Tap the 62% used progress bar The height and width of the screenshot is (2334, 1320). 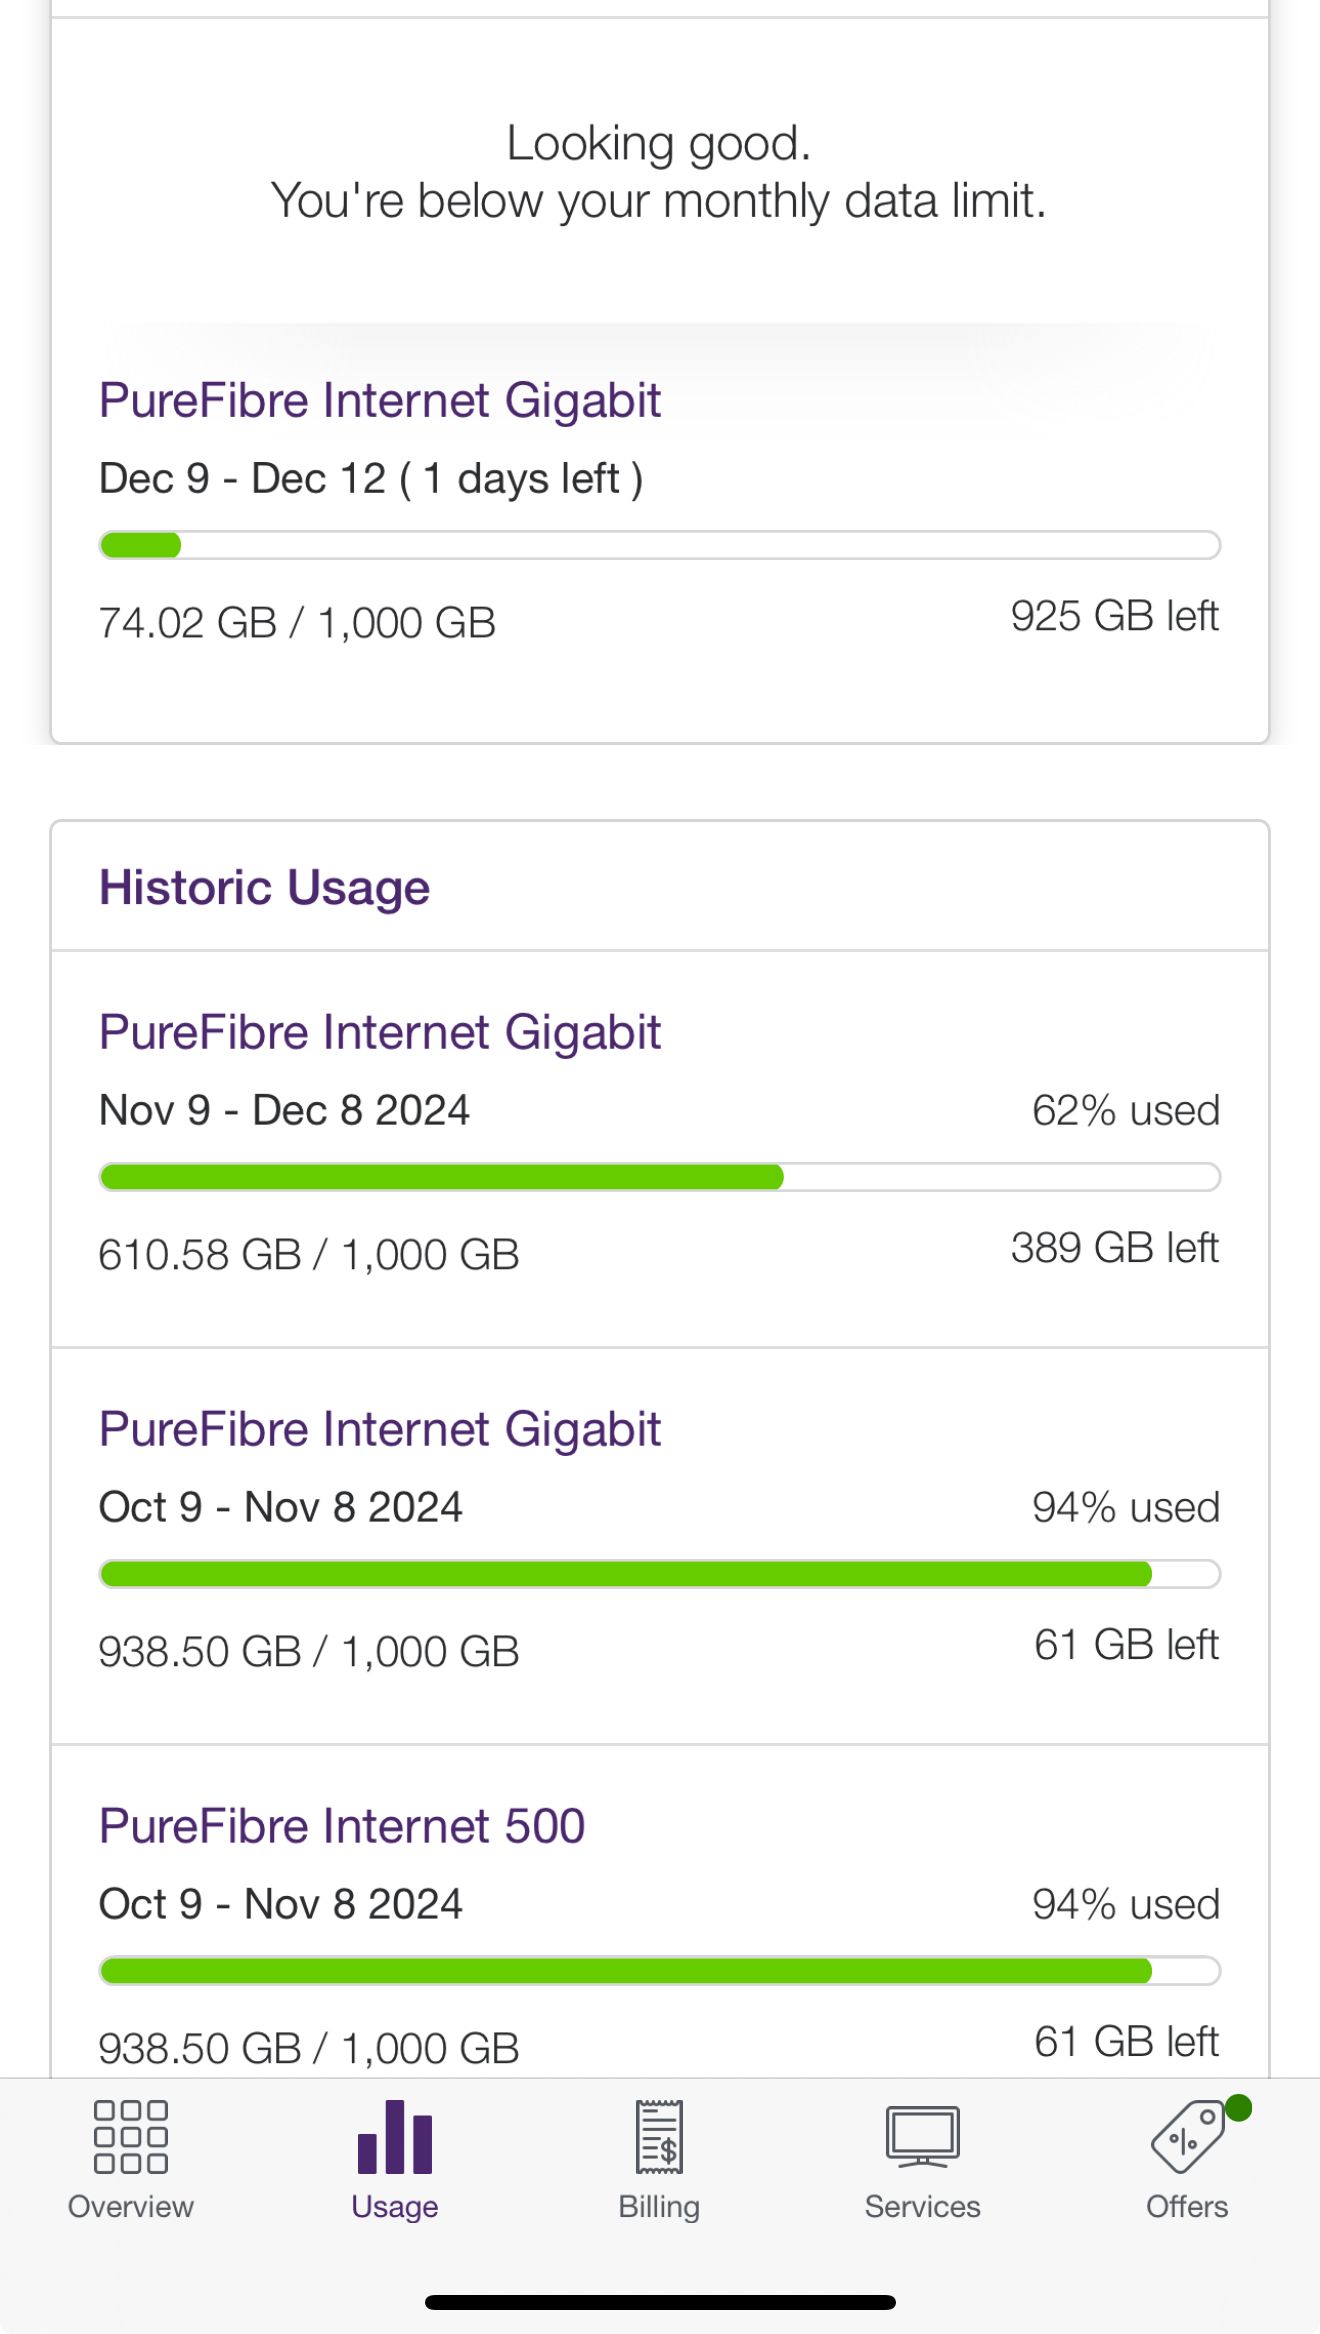click(x=659, y=1177)
